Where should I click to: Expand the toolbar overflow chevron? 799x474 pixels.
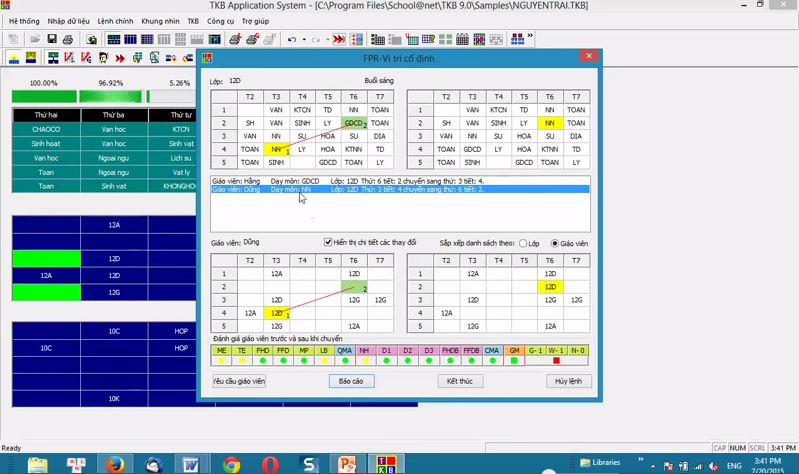pyautogui.click(x=530, y=36)
